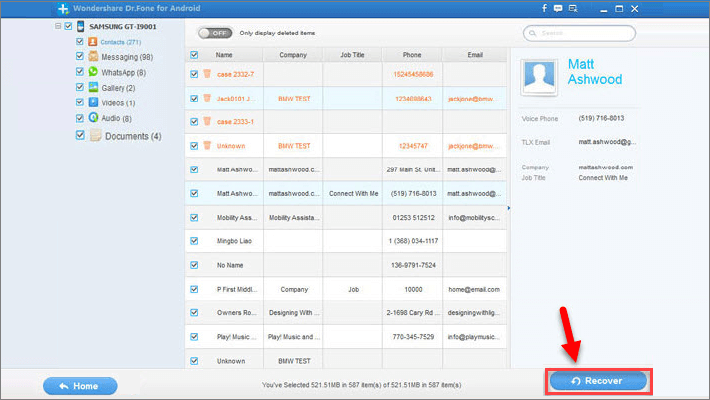
Task: Click trash icon beside orange Unknown contact
Action: (x=207, y=145)
